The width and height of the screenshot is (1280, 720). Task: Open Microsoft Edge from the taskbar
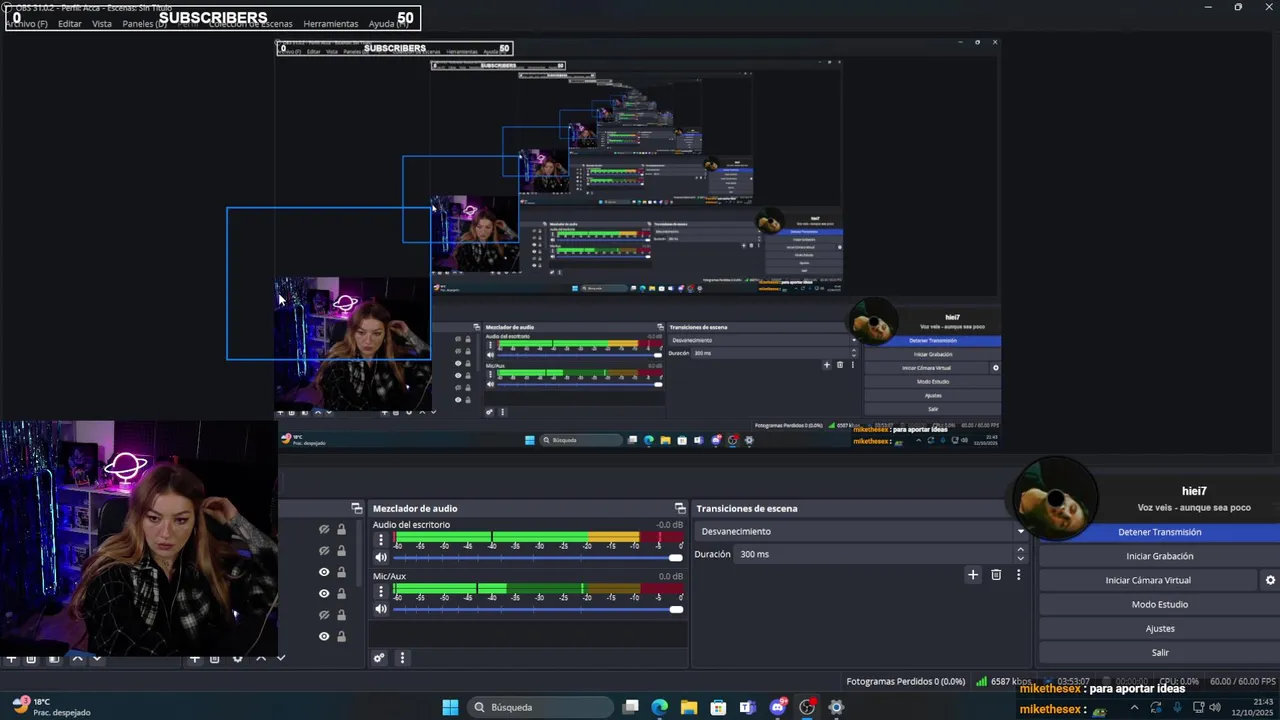[x=660, y=707]
